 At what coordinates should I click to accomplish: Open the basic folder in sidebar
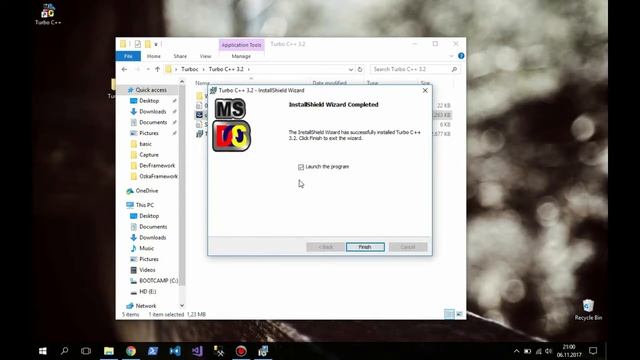pyautogui.click(x=145, y=144)
